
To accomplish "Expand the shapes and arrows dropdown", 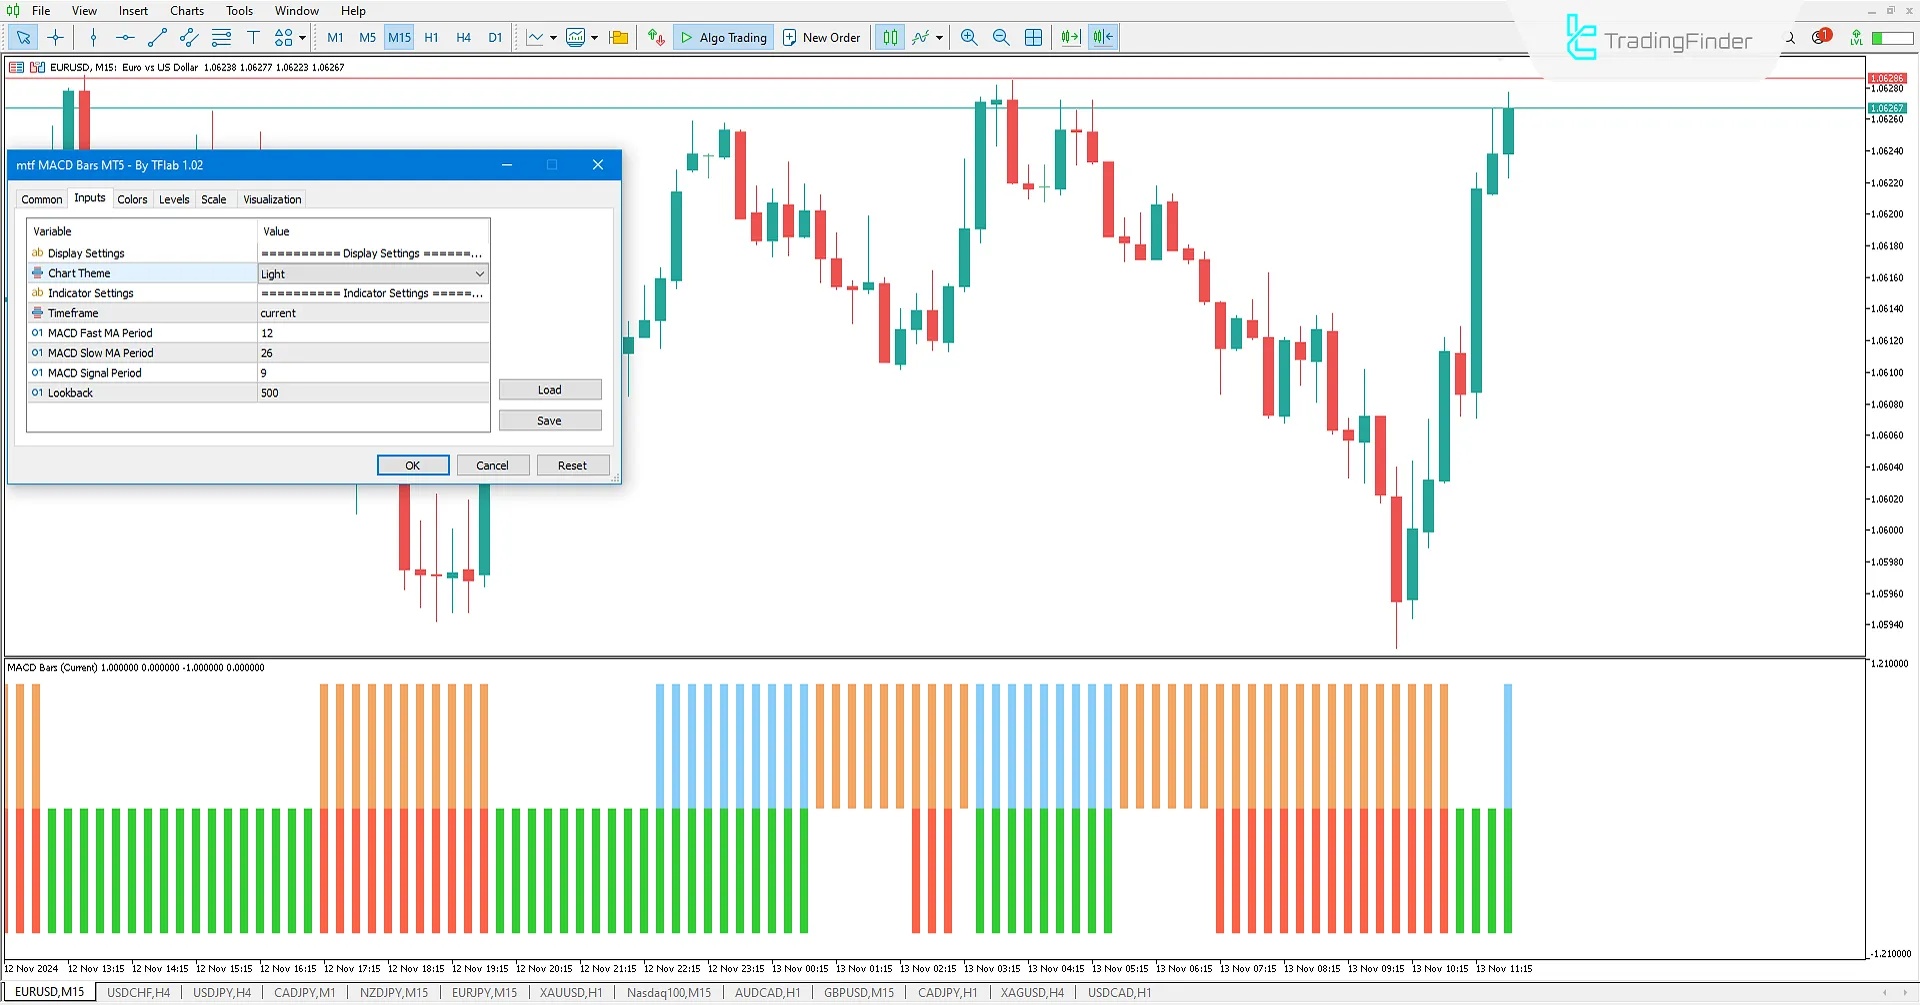I will [302, 37].
